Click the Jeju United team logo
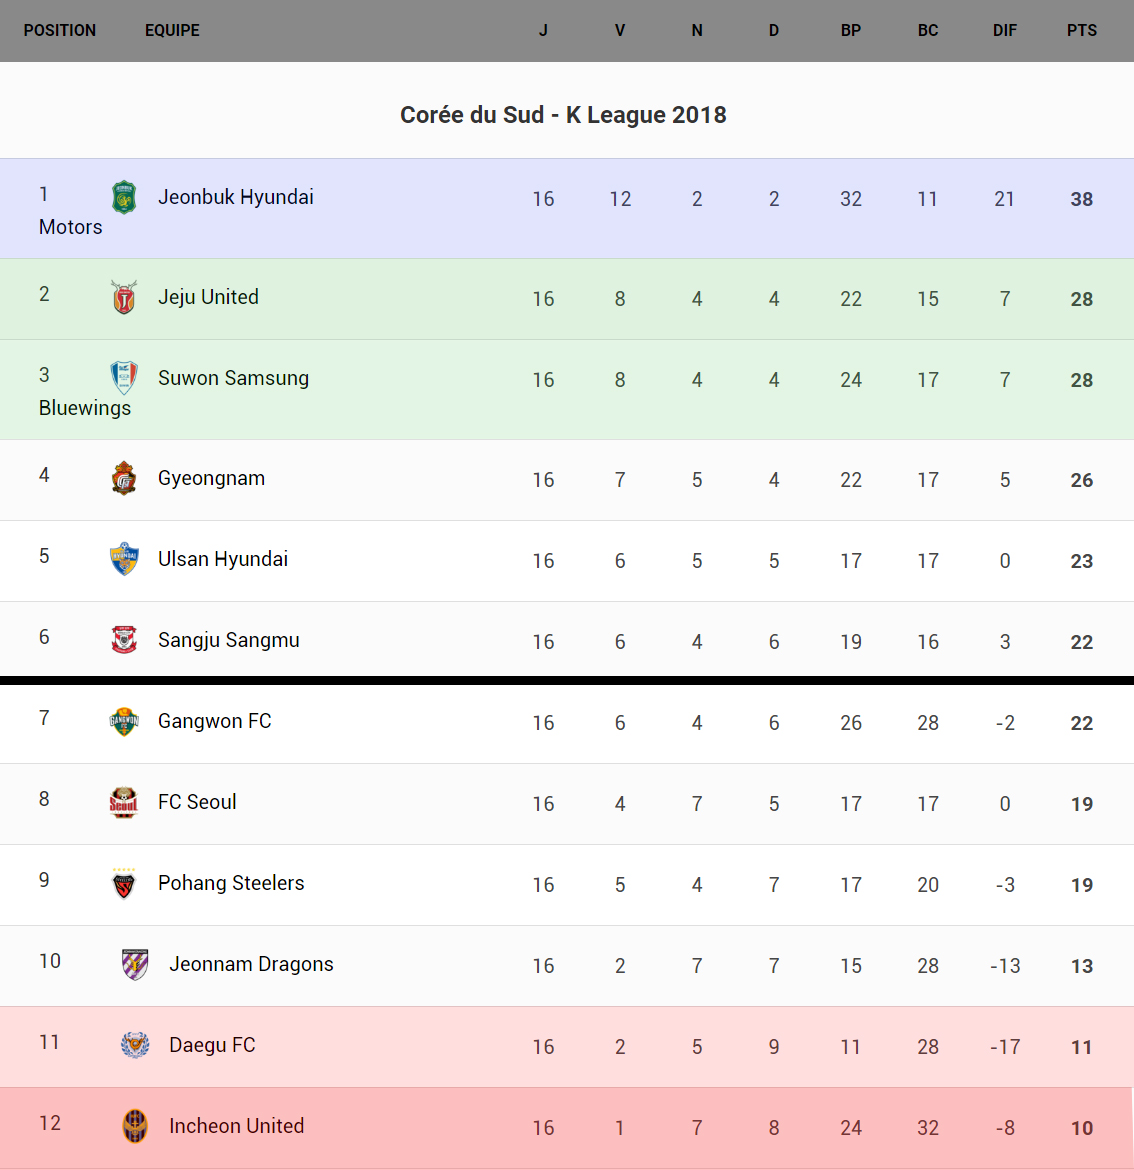This screenshot has height=1170, width=1134. tap(124, 297)
